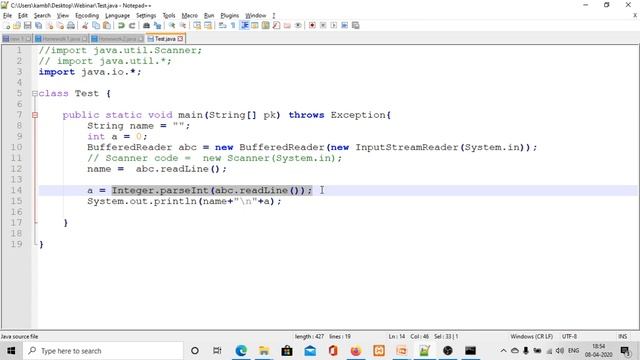Open the Macro menu
Image resolution: width=640 pixels, height=360 pixels.
[189, 16]
